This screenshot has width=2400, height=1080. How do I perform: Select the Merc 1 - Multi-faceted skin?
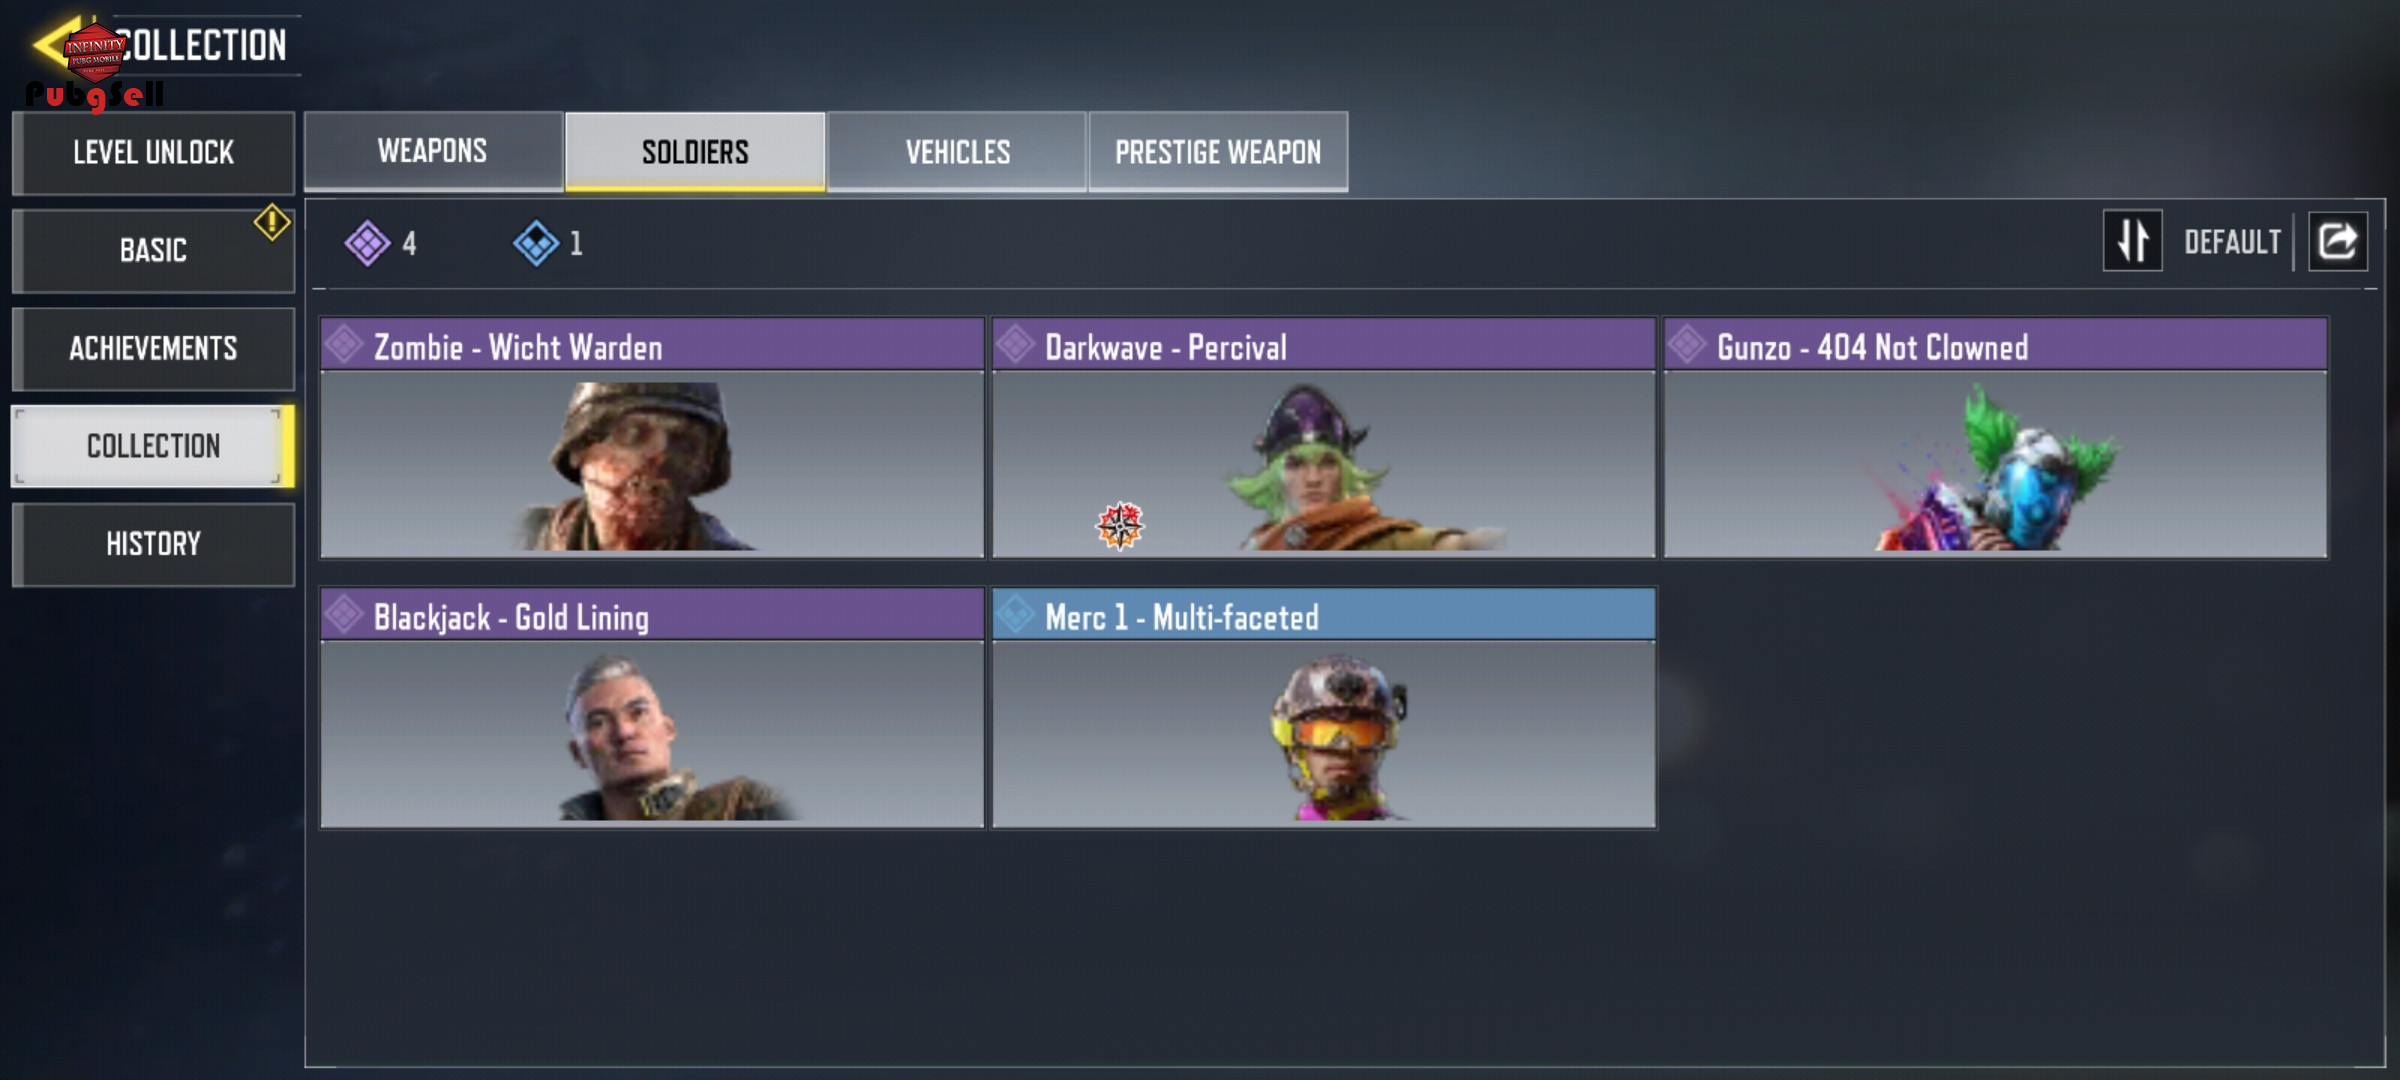pyautogui.click(x=1324, y=708)
